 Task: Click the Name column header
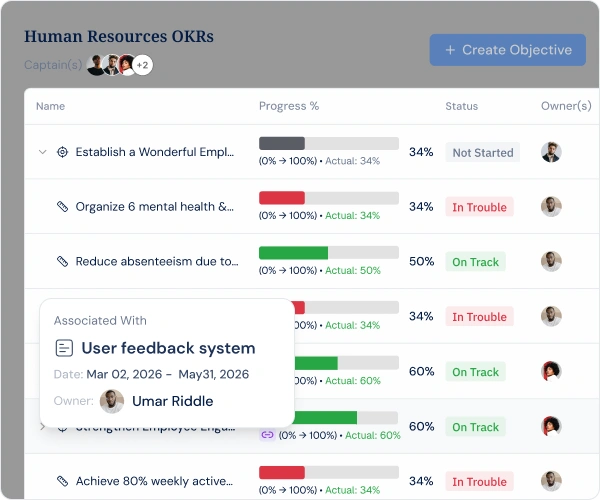(51, 106)
